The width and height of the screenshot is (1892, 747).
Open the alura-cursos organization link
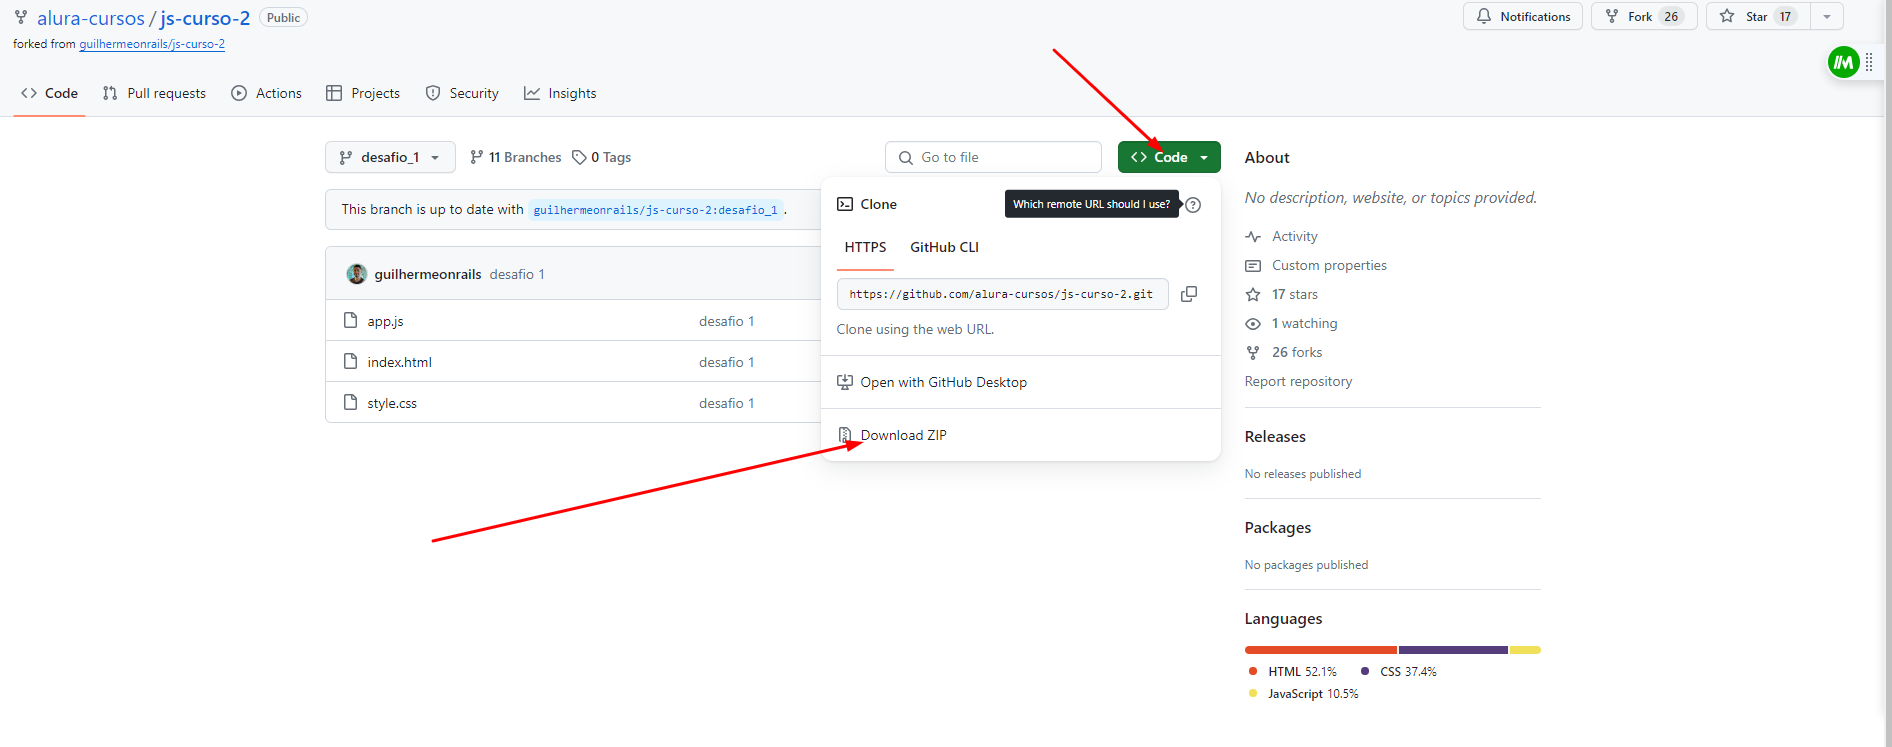pyautogui.click(x=91, y=18)
